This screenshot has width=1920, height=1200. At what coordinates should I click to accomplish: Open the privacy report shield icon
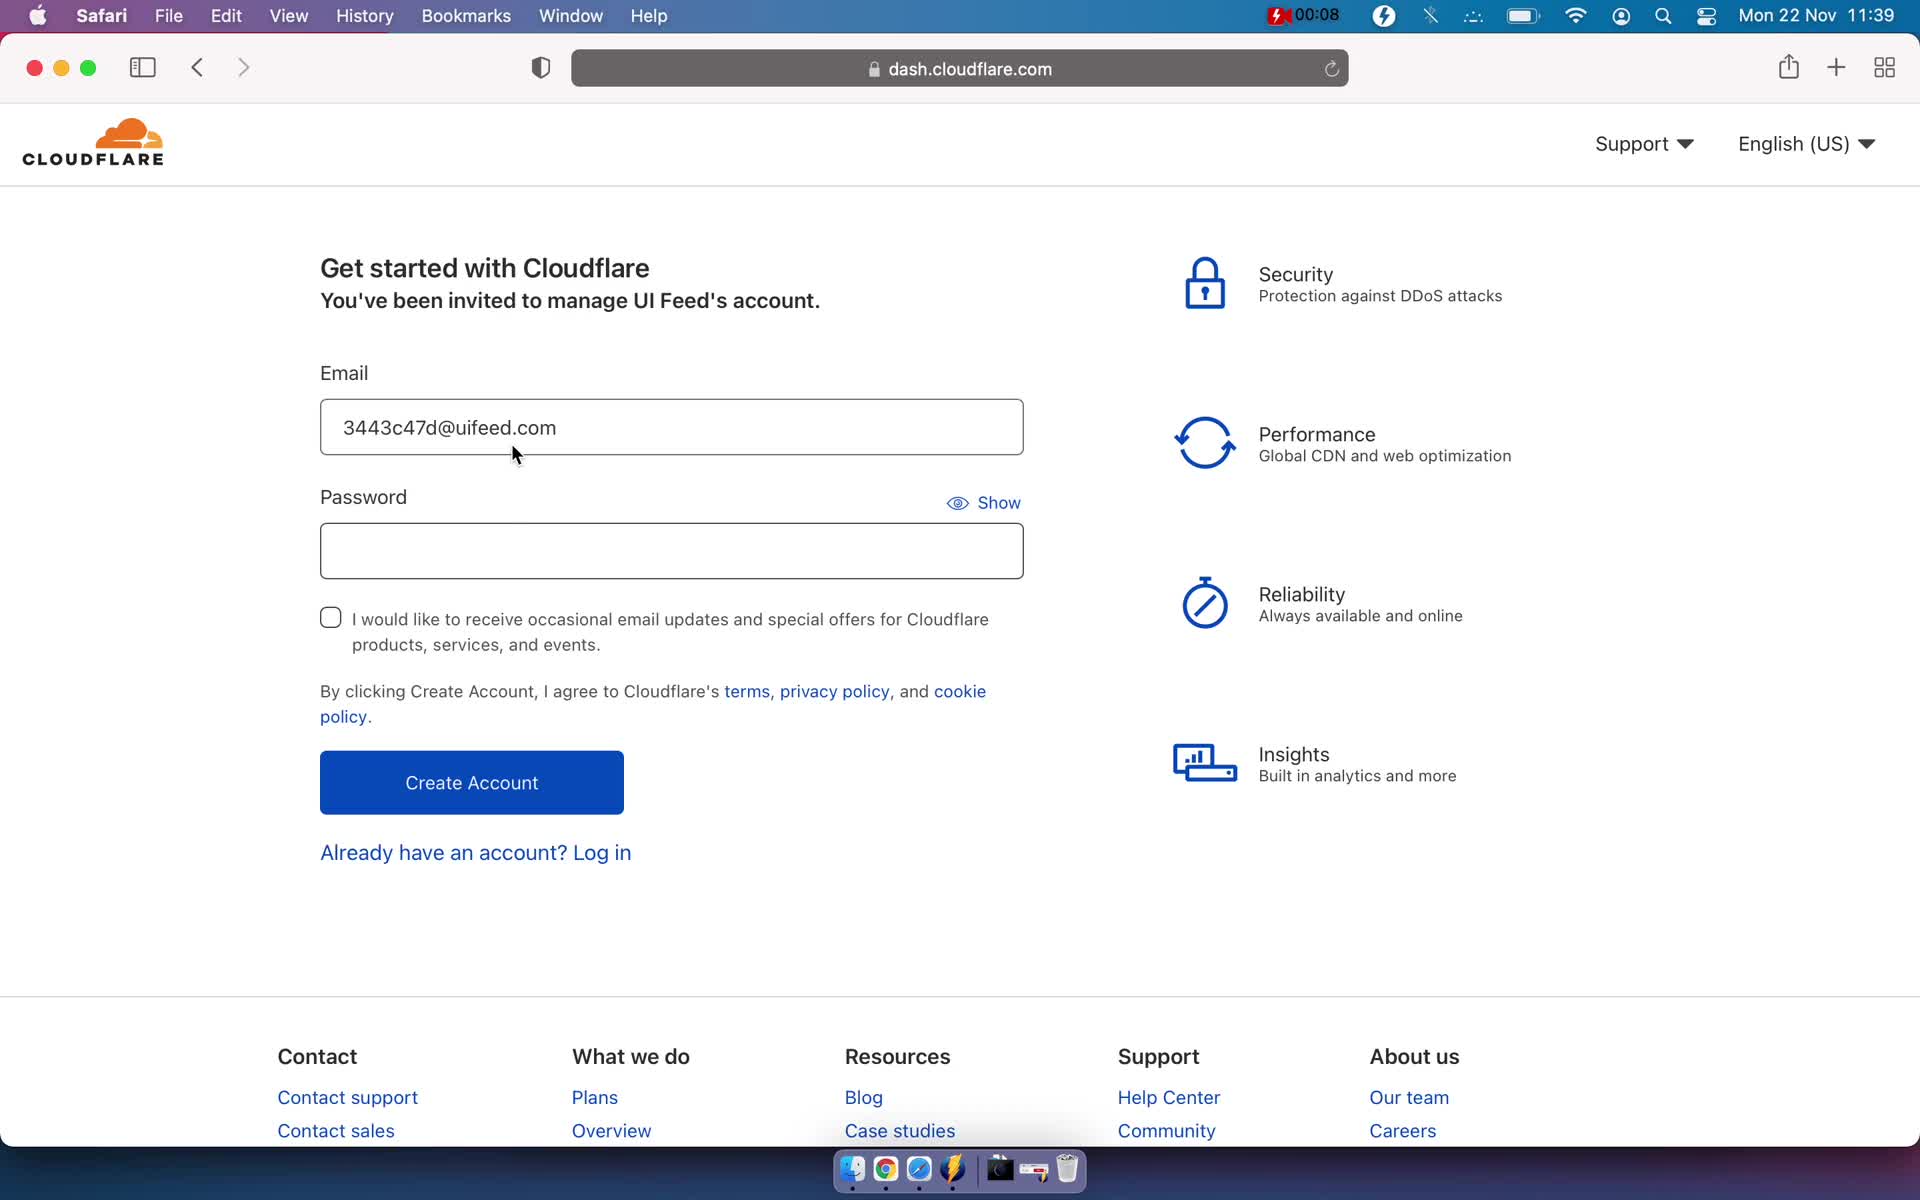541,68
